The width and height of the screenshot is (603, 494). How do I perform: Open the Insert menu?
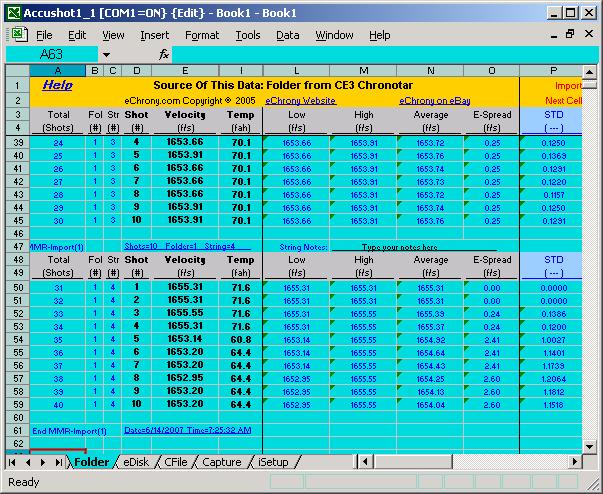click(x=155, y=35)
